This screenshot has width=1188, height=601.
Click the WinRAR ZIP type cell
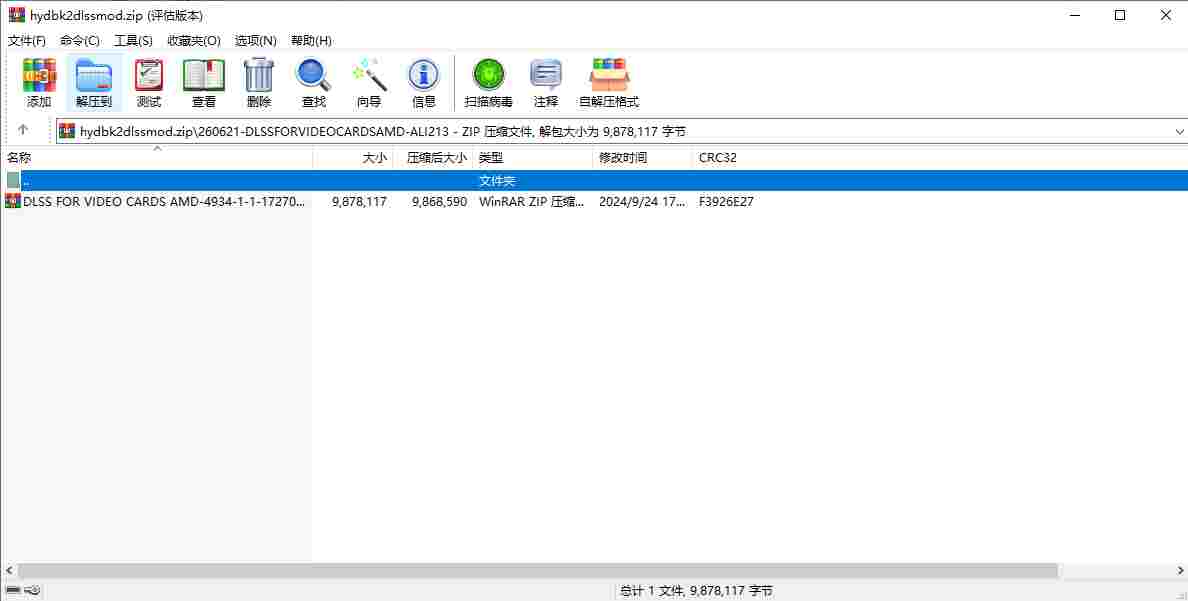click(x=532, y=202)
